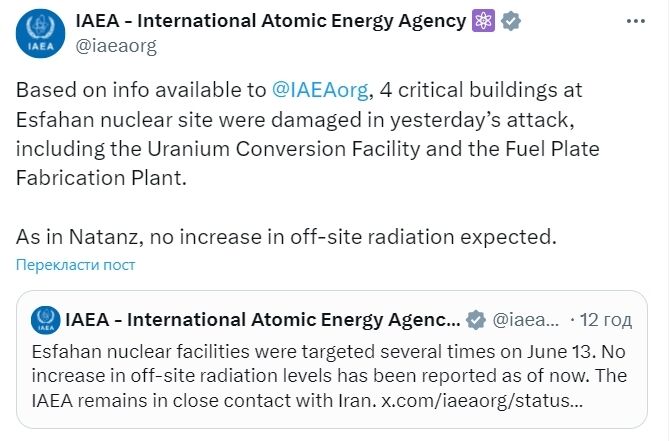This screenshot has width=672, height=441.
Task: Open the IAEA account name at the top
Action: pos(271,21)
